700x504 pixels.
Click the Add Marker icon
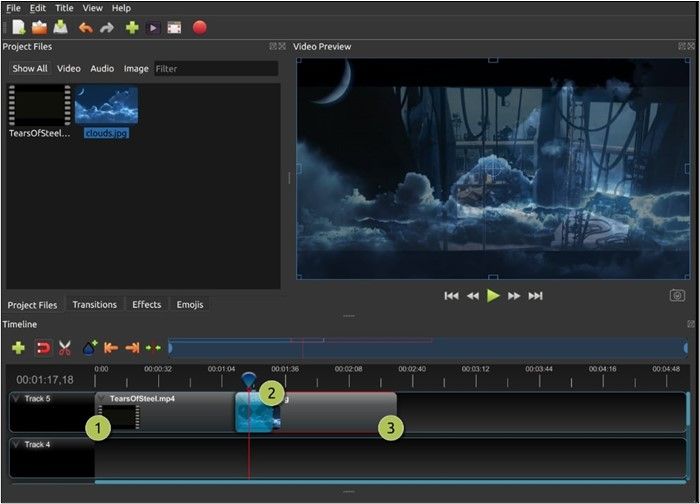(89, 348)
